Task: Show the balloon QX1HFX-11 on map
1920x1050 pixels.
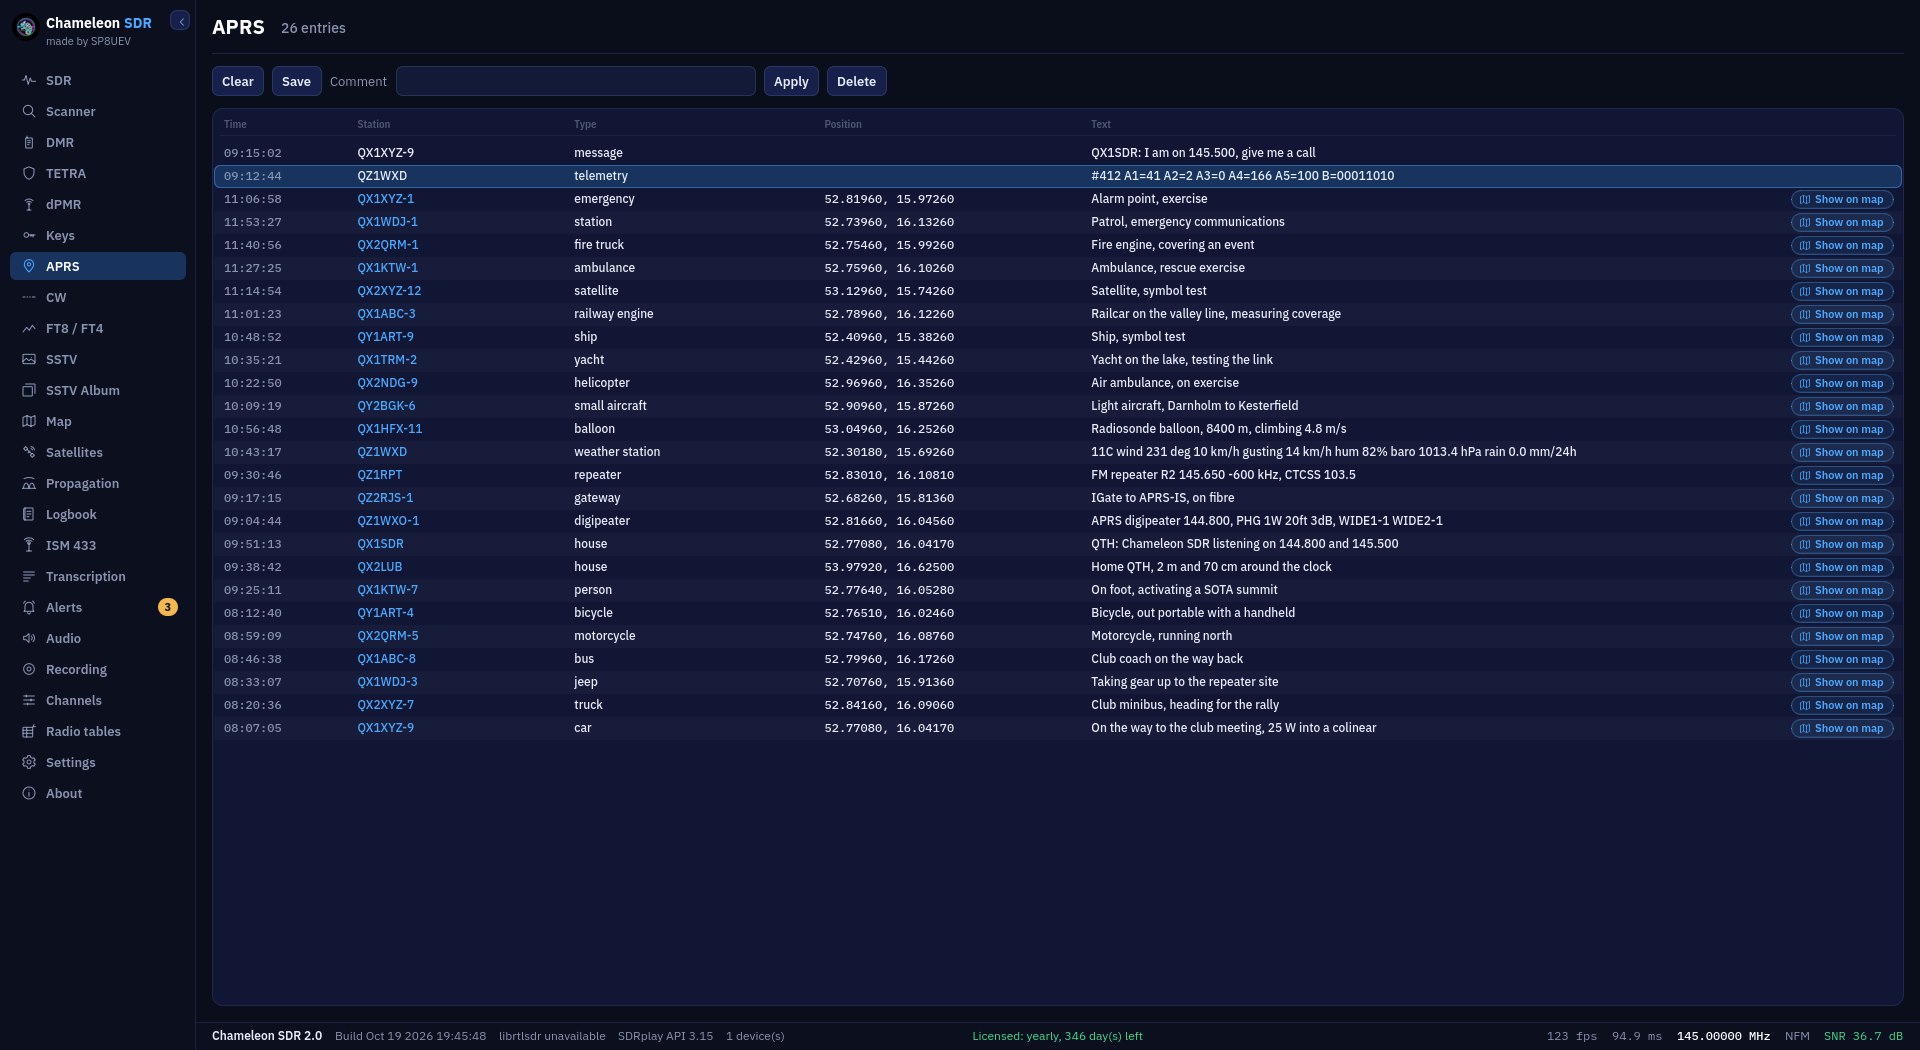Action: (x=1842, y=429)
